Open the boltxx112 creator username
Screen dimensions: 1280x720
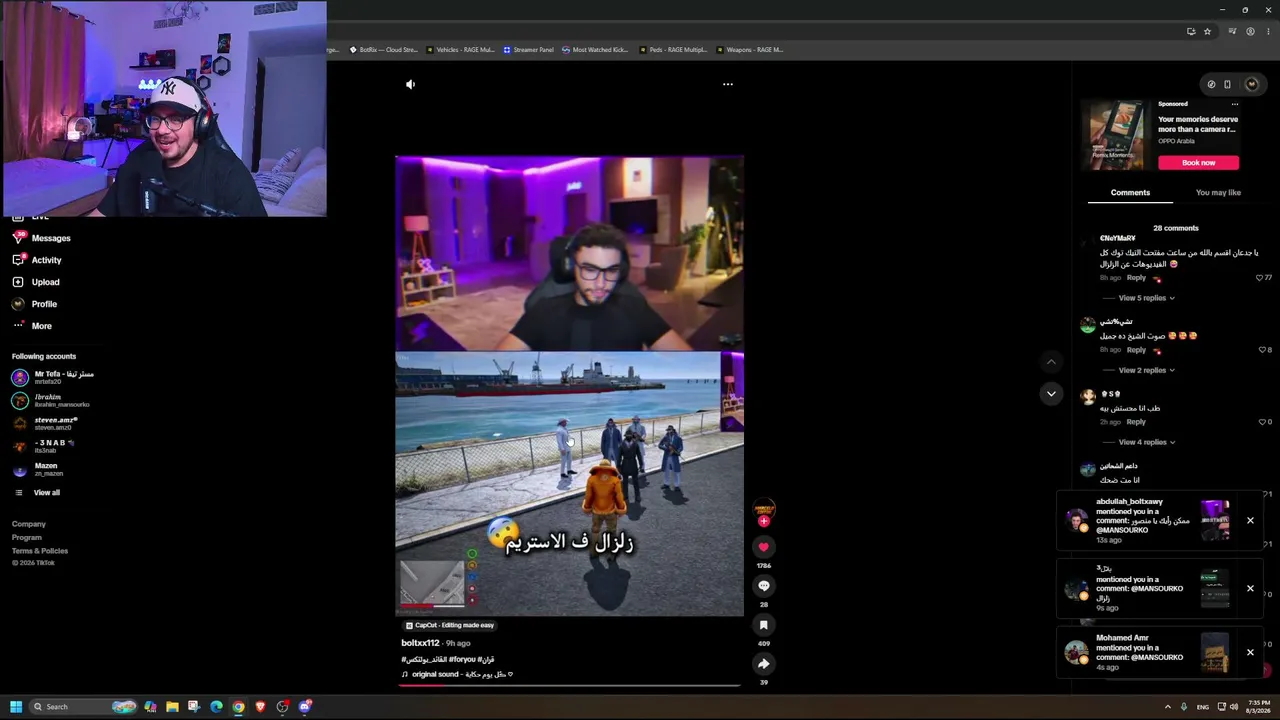click(x=420, y=643)
